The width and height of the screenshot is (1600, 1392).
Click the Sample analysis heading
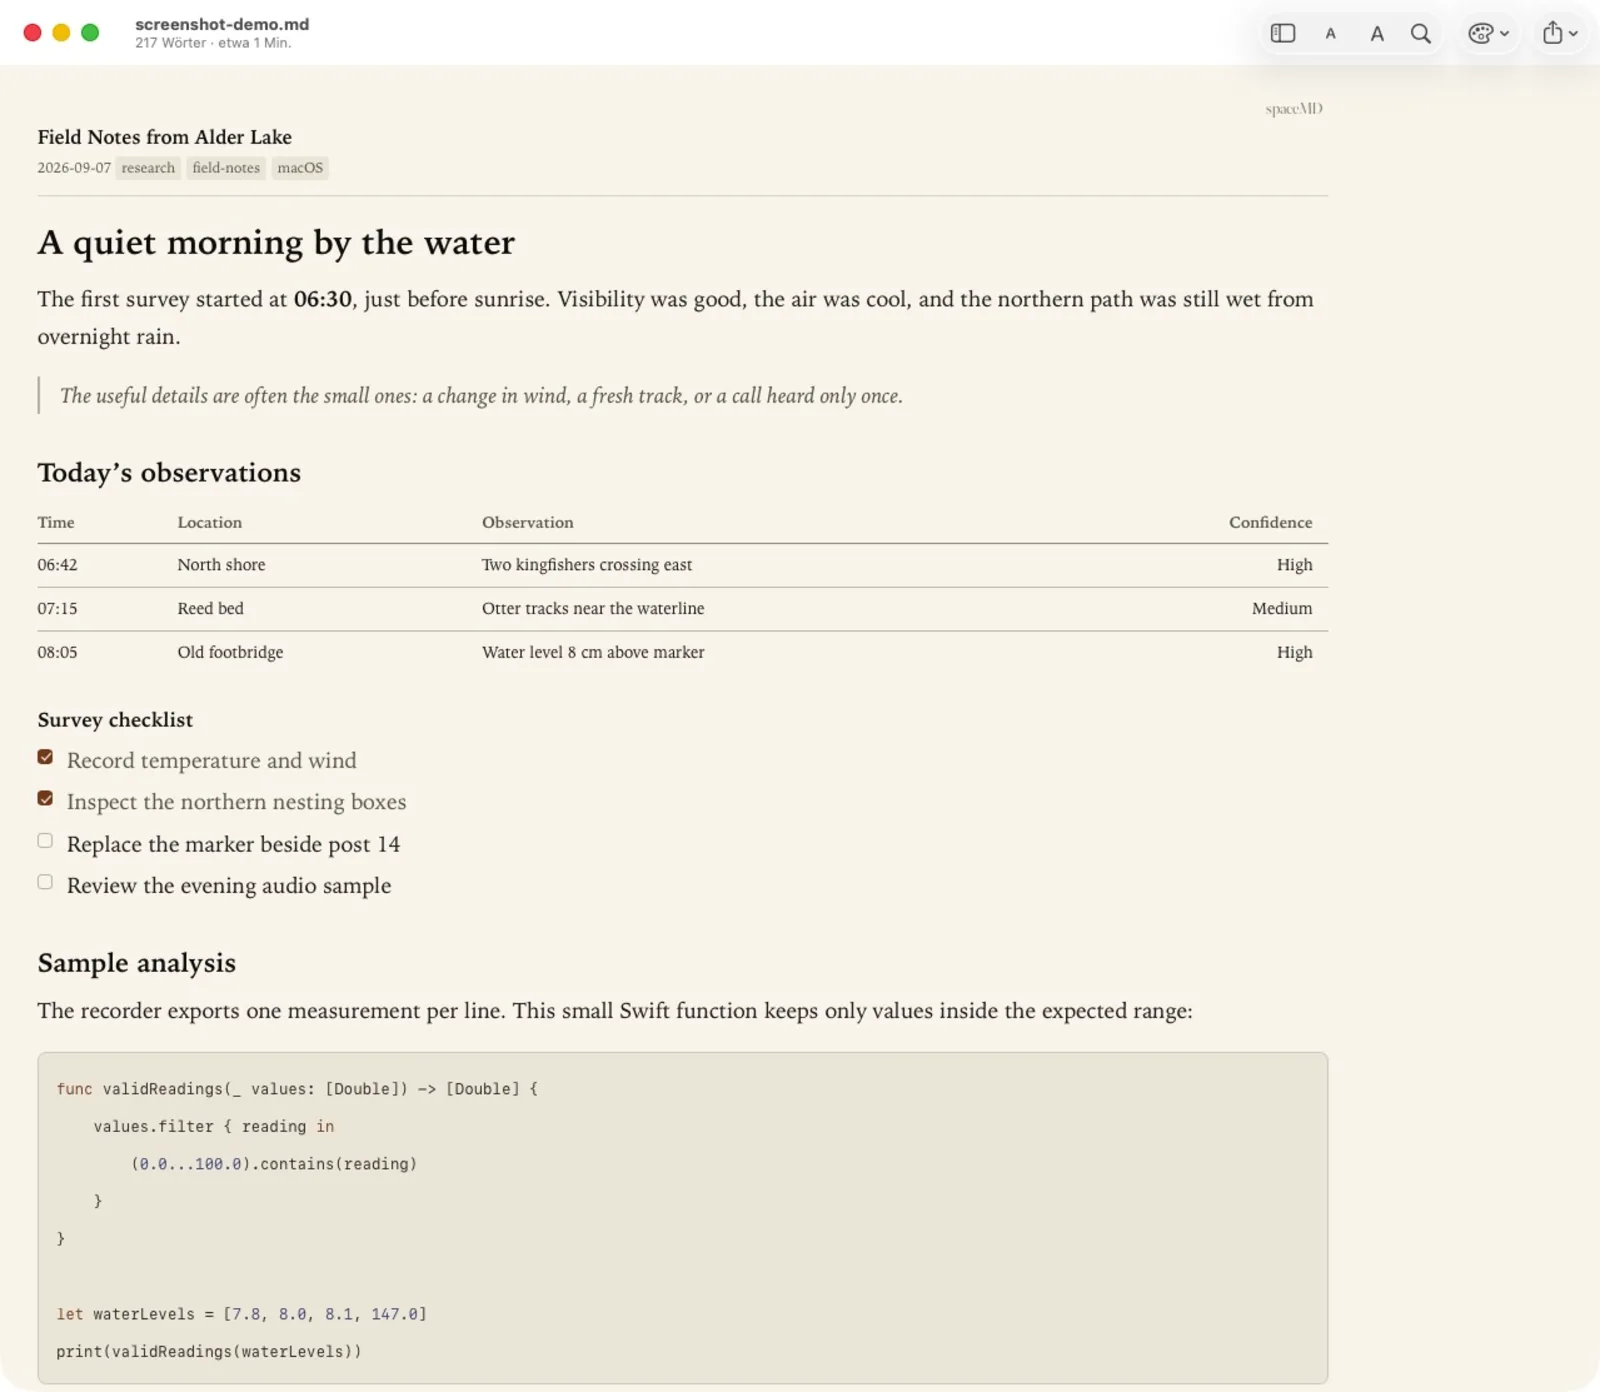(137, 963)
